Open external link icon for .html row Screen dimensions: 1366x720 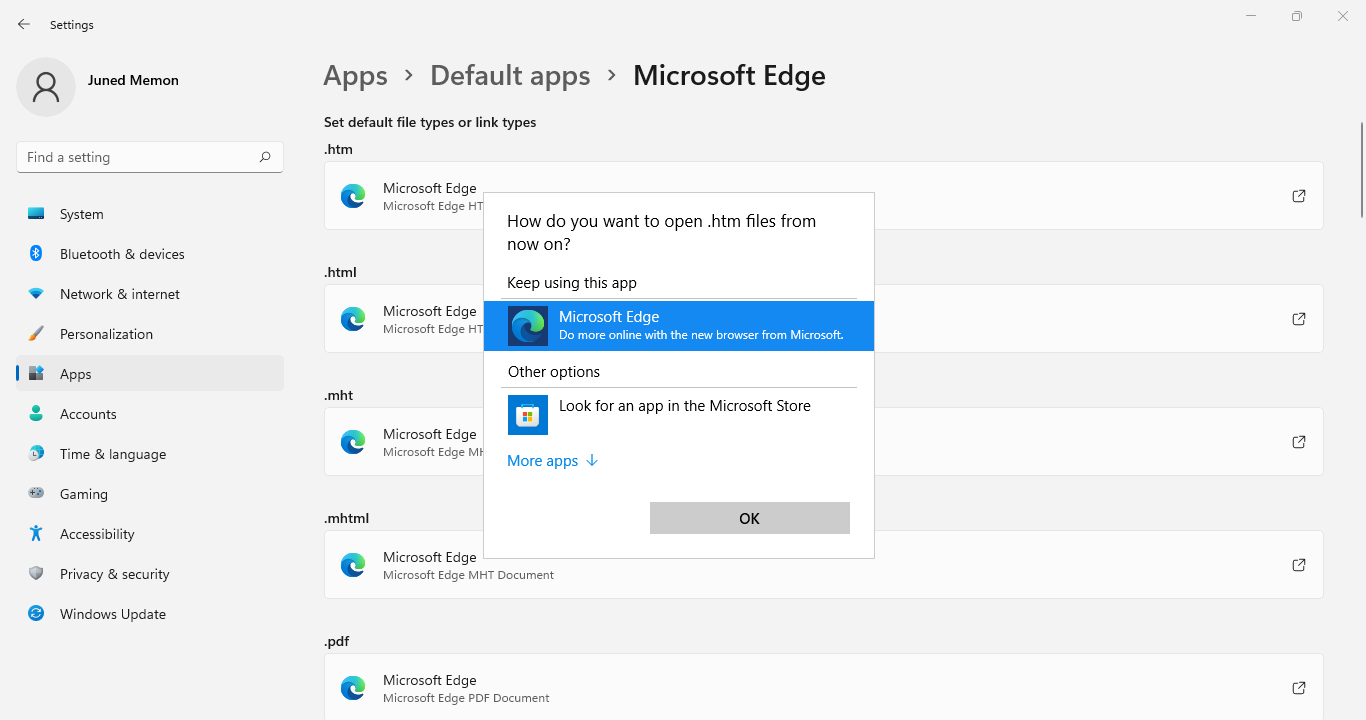(1299, 319)
